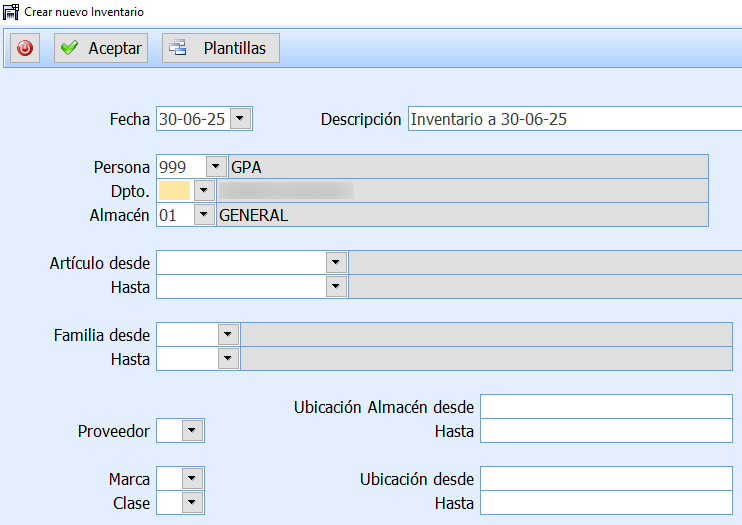742x525 pixels.
Task: Click the Ubicación Almacén desde field
Action: click(606, 407)
